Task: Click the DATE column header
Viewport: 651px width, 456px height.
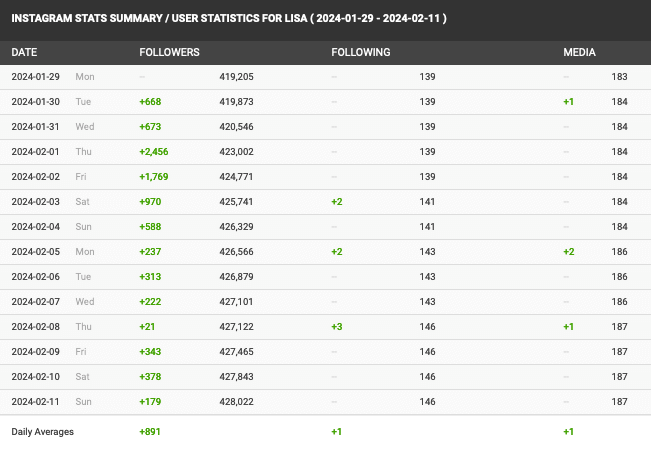Action: [24, 52]
